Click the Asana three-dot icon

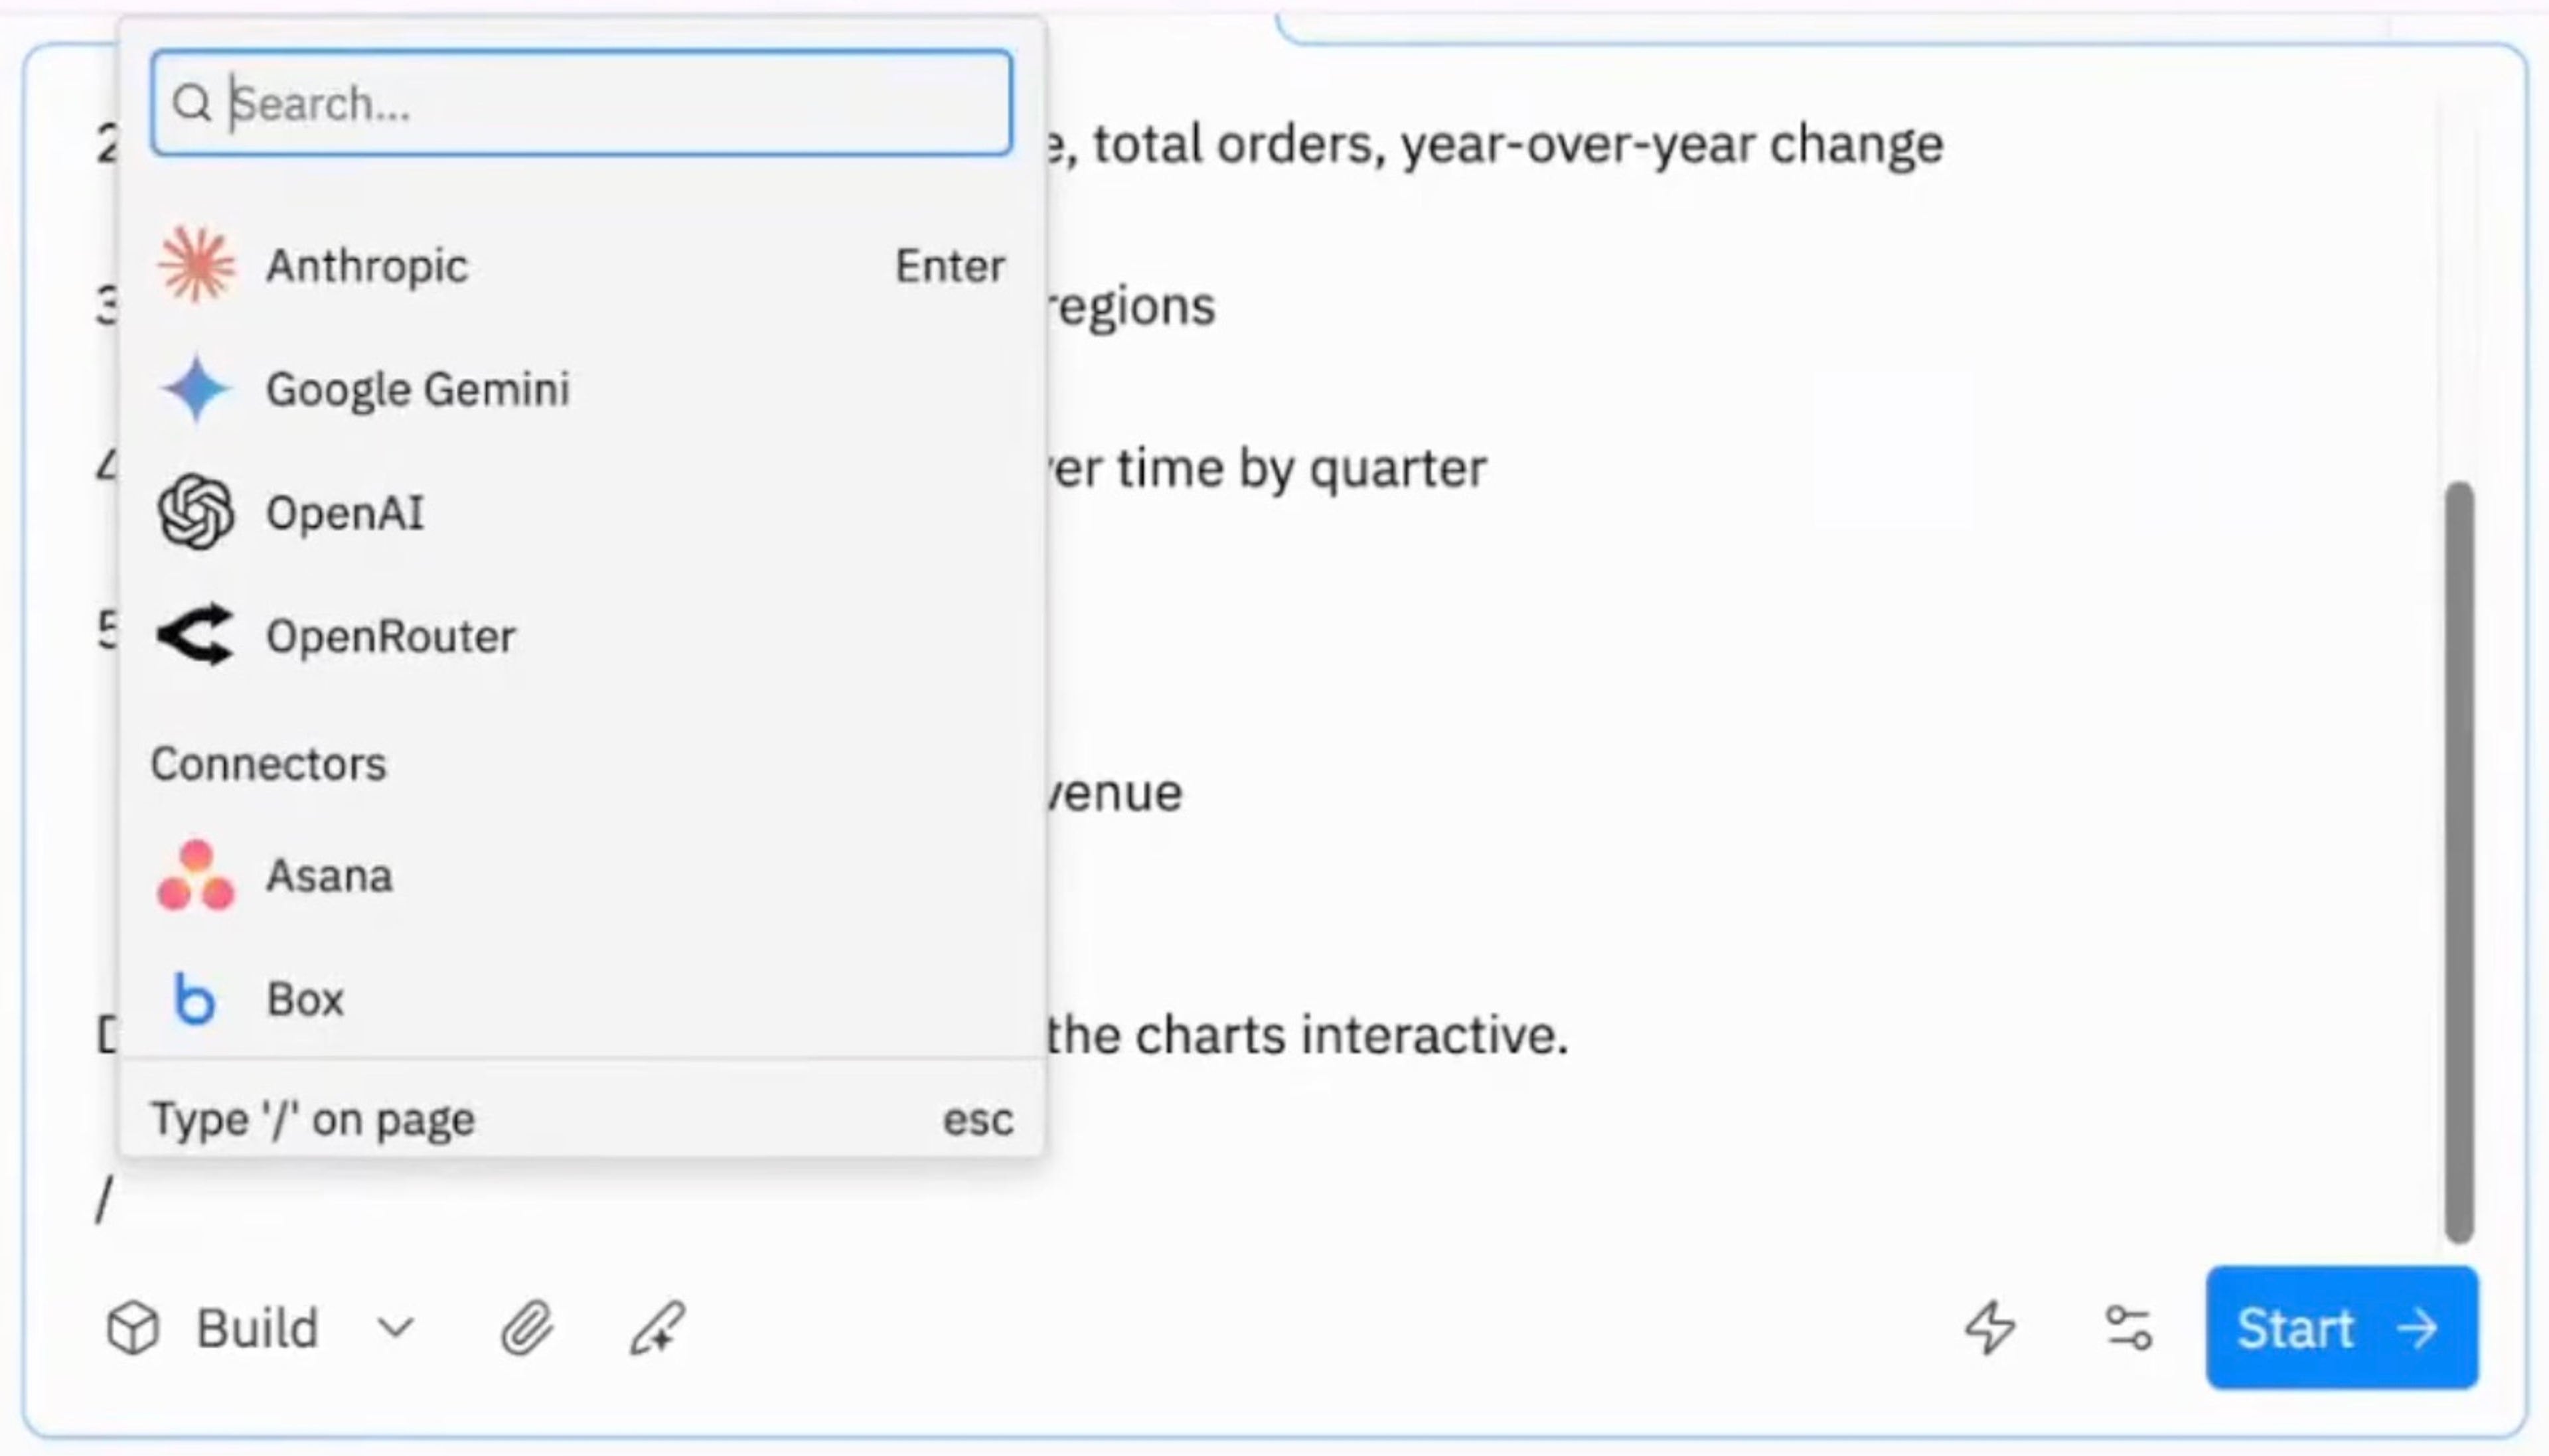196,876
